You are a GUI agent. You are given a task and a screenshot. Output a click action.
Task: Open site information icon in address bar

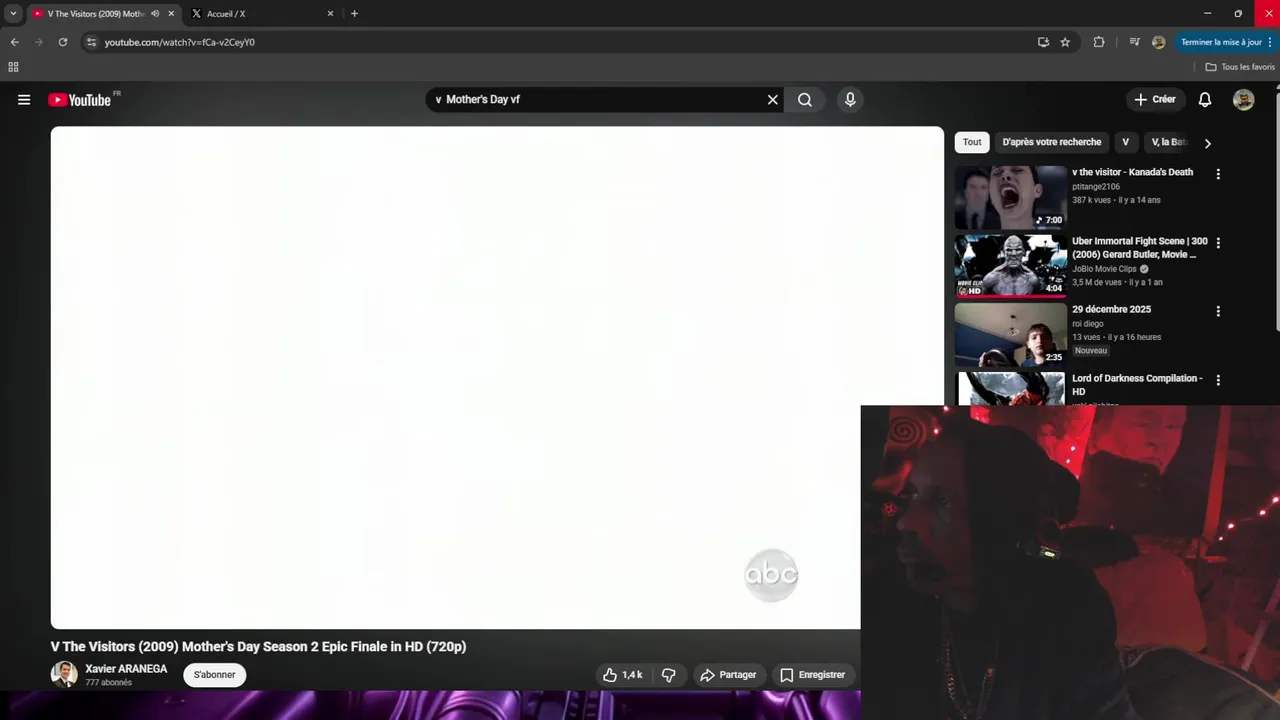tap(91, 42)
